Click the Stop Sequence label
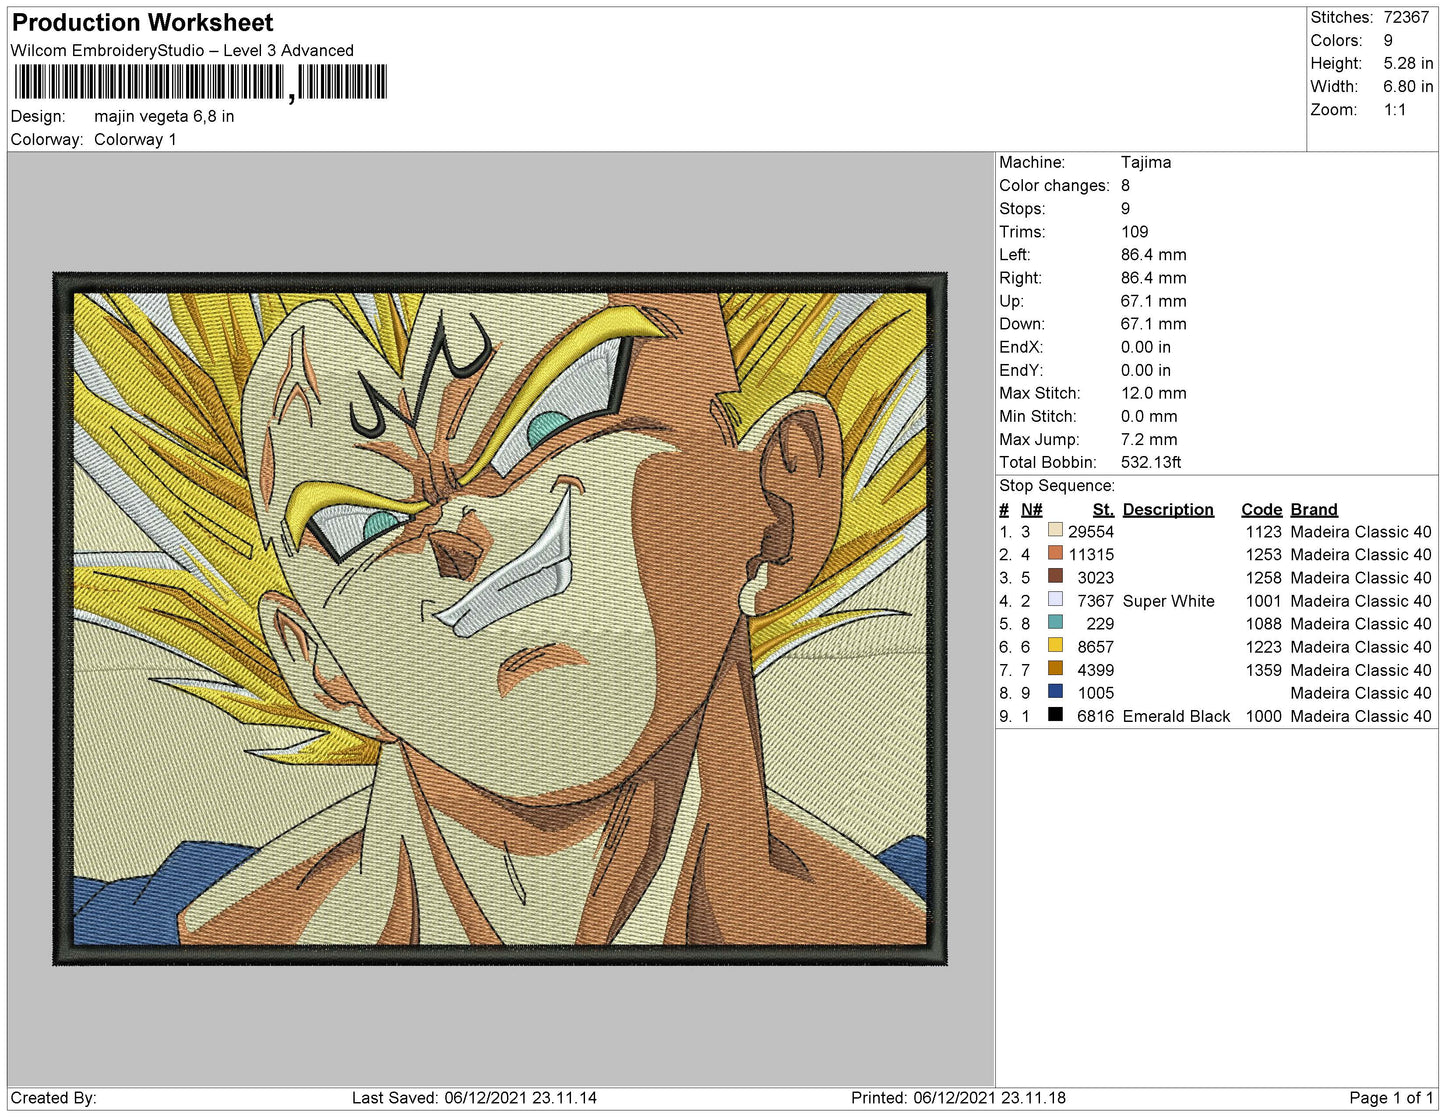Screen dimensions: 1445x1117 click(x=1056, y=486)
